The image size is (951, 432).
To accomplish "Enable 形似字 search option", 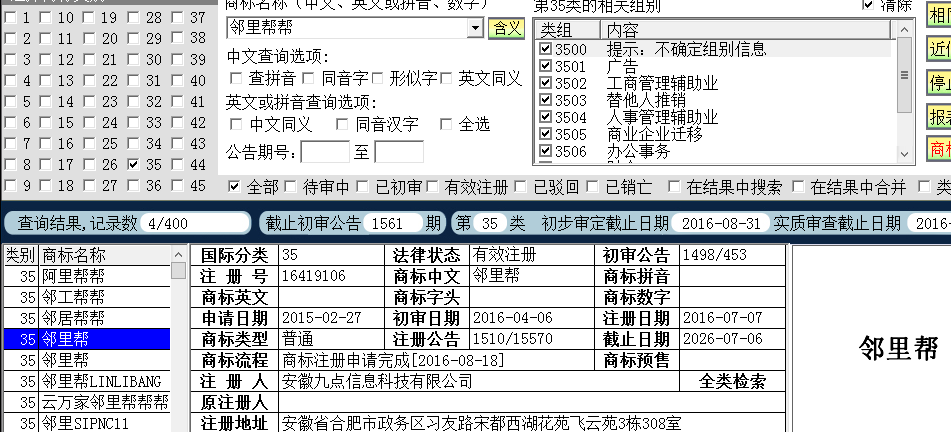I will [377, 78].
